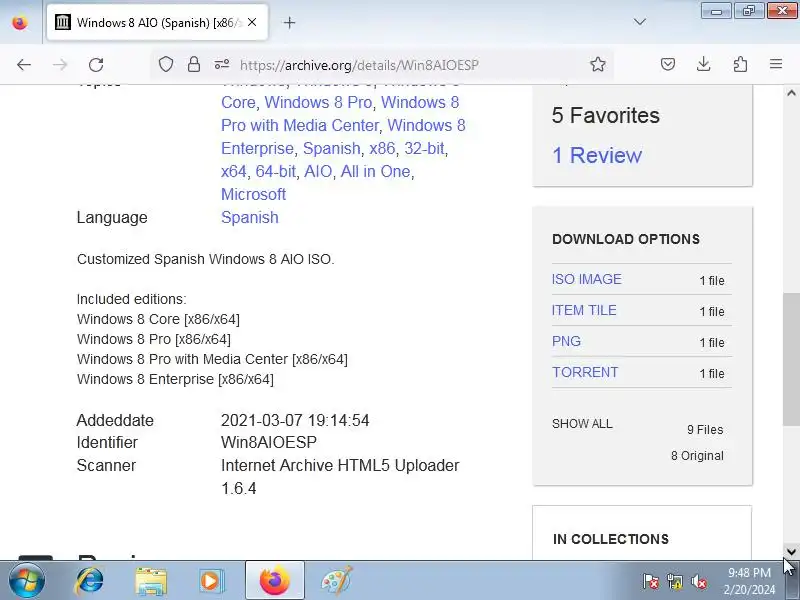Open the taskbar clock and date
800x600 pixels.
pos(749,581)
